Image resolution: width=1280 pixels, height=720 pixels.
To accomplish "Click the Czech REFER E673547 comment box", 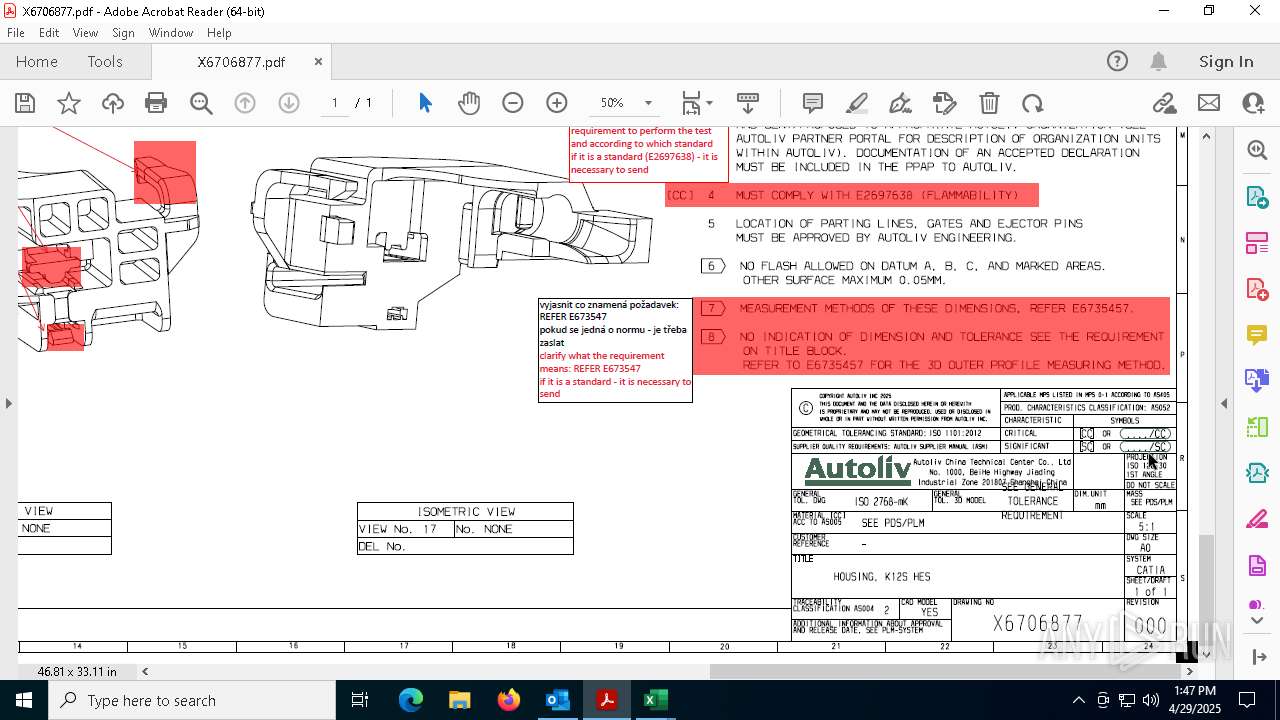I will [x=615, y=350].
